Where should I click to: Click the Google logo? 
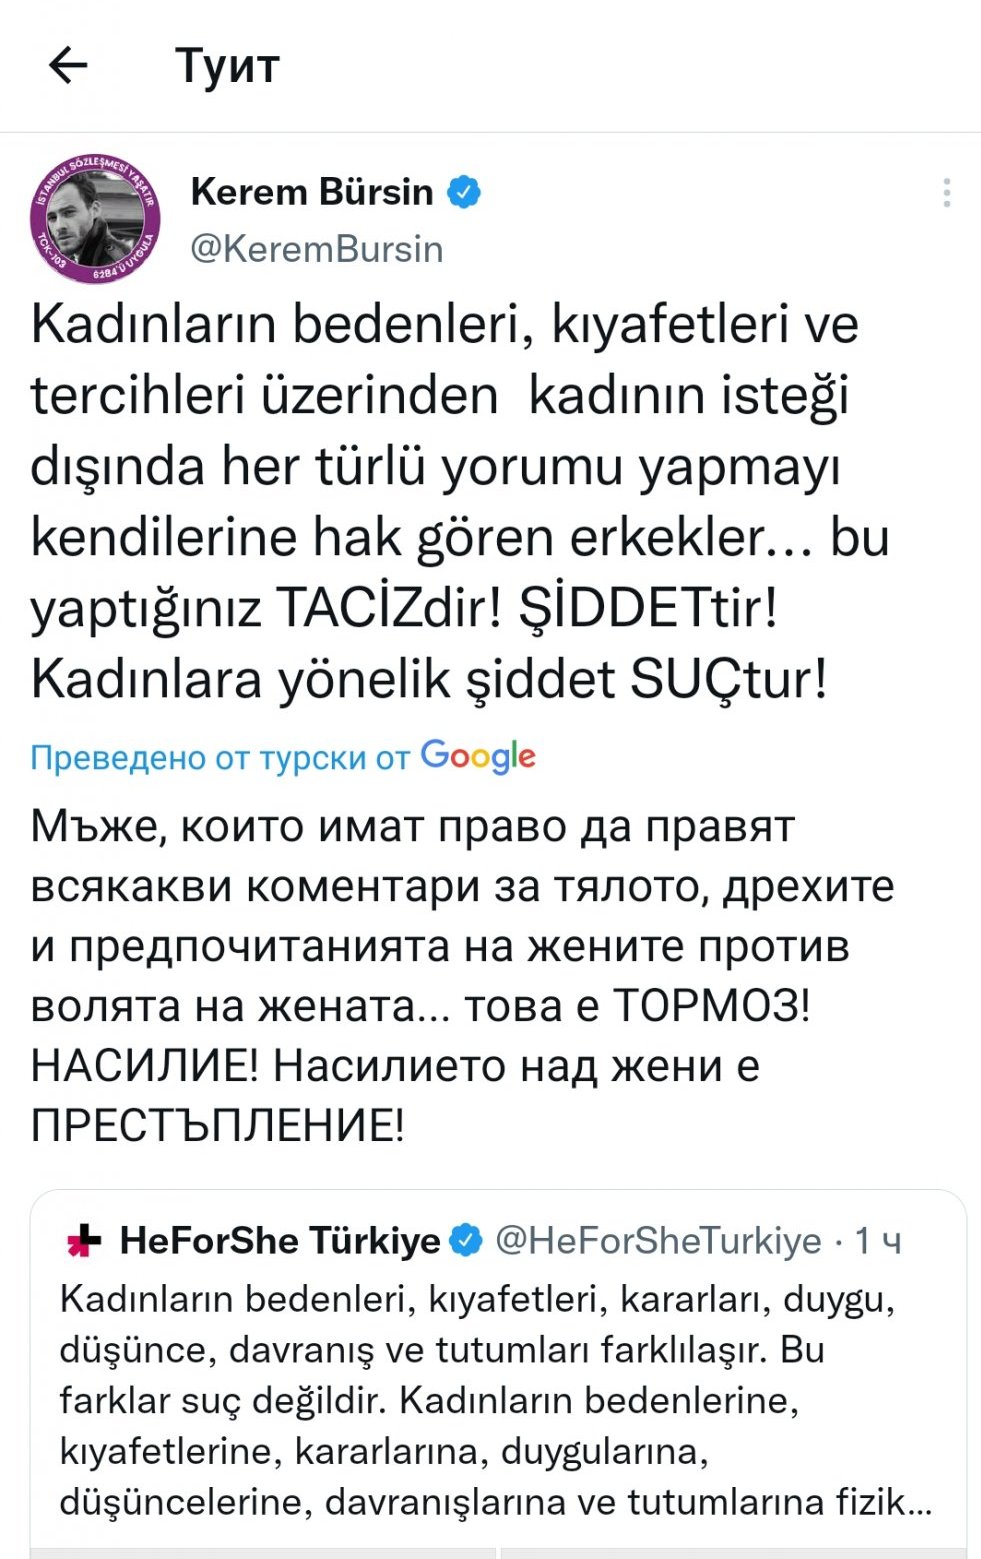tap(478, 756)
